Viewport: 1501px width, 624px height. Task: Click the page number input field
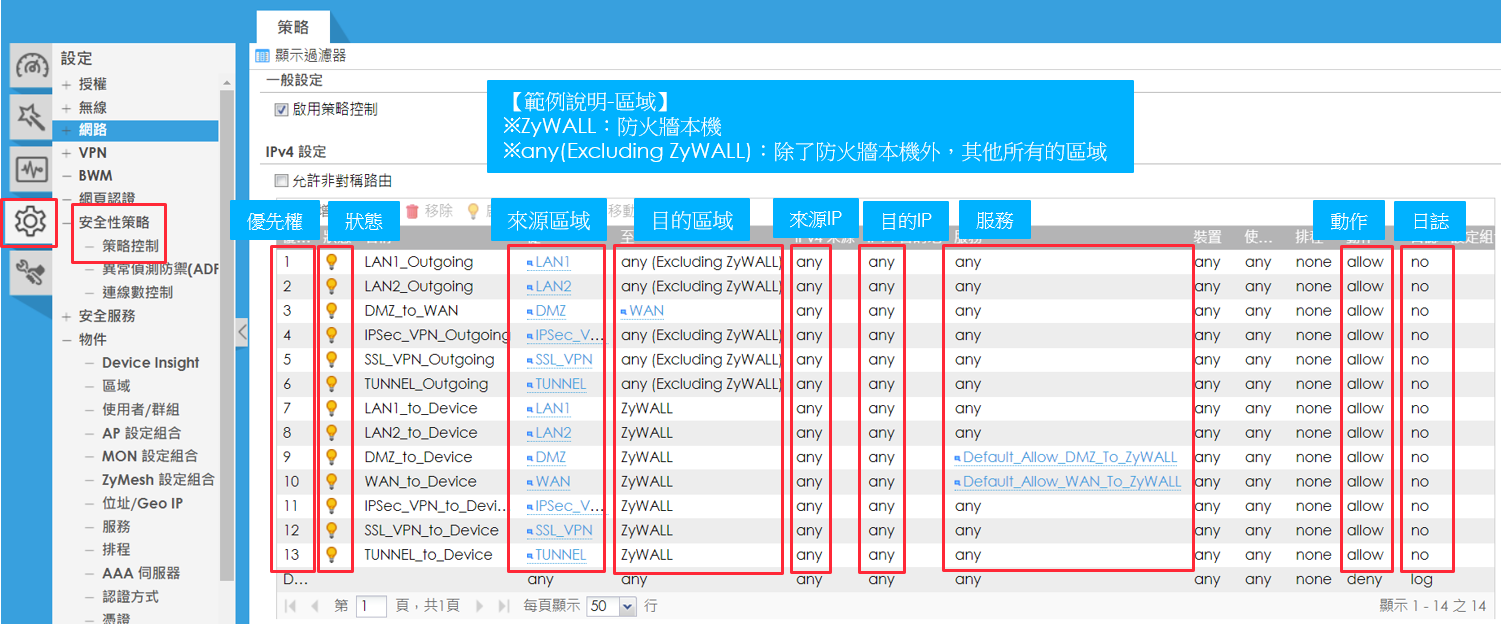[x=371, y=606]
